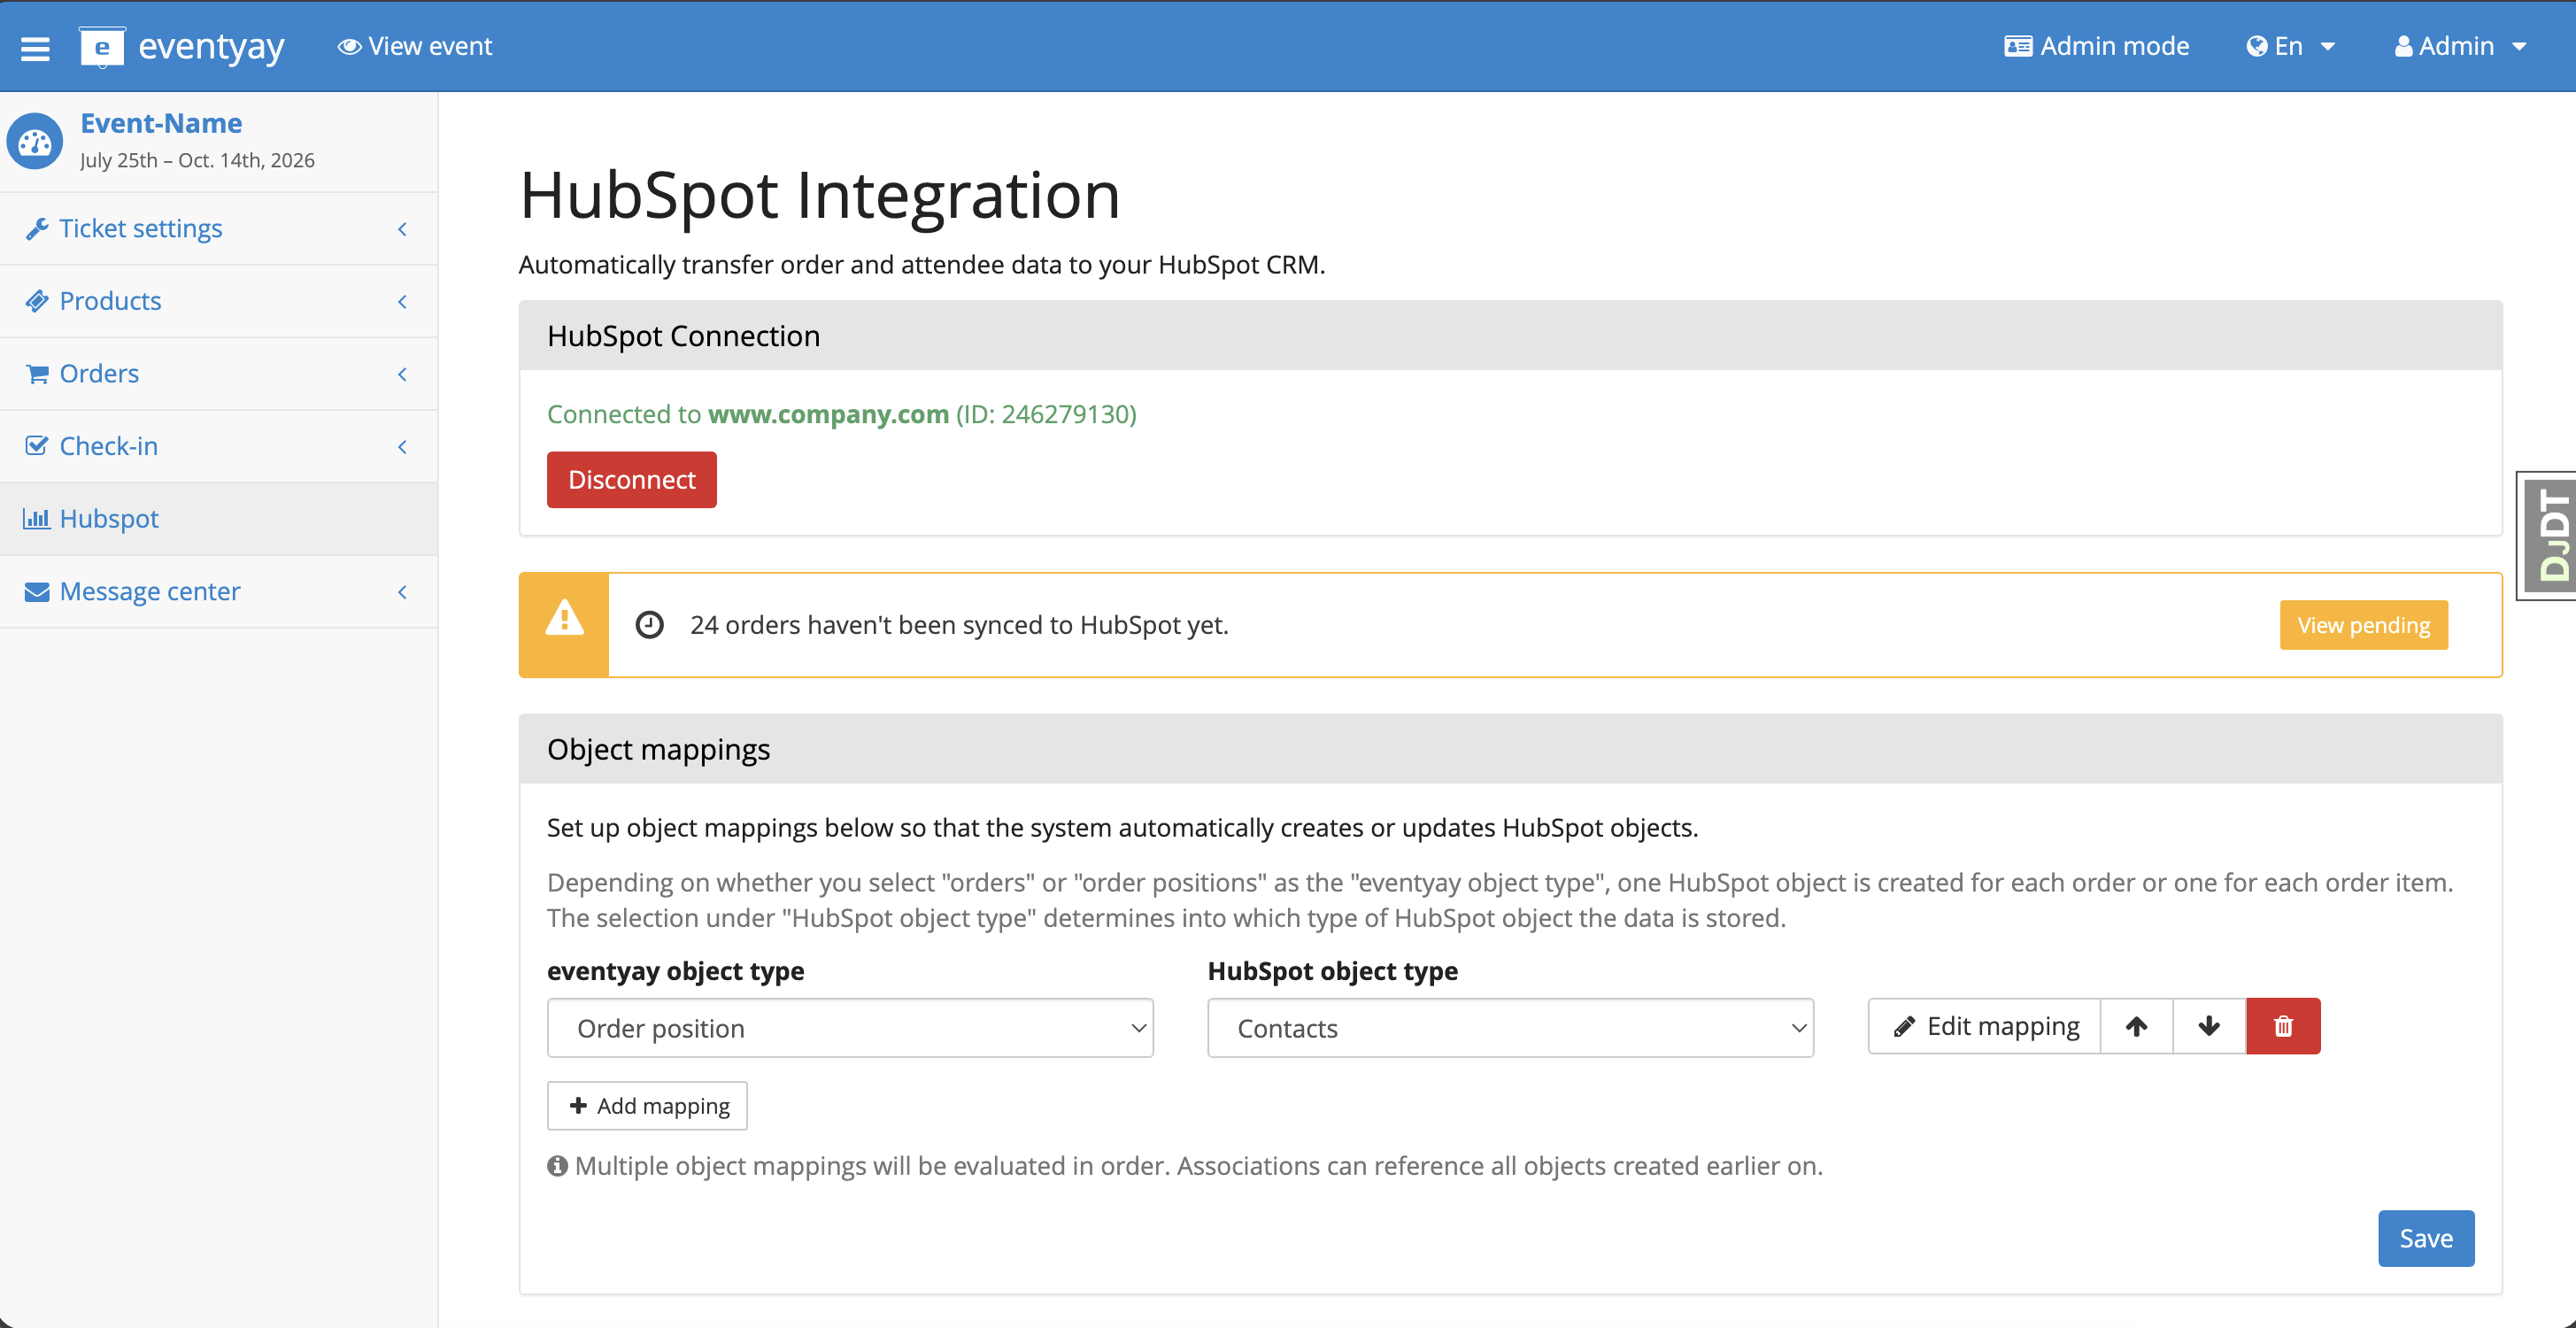Click the user icon beside Admin
The width and height of the screenshot is (2576, 1328).
coord(2403,47)
